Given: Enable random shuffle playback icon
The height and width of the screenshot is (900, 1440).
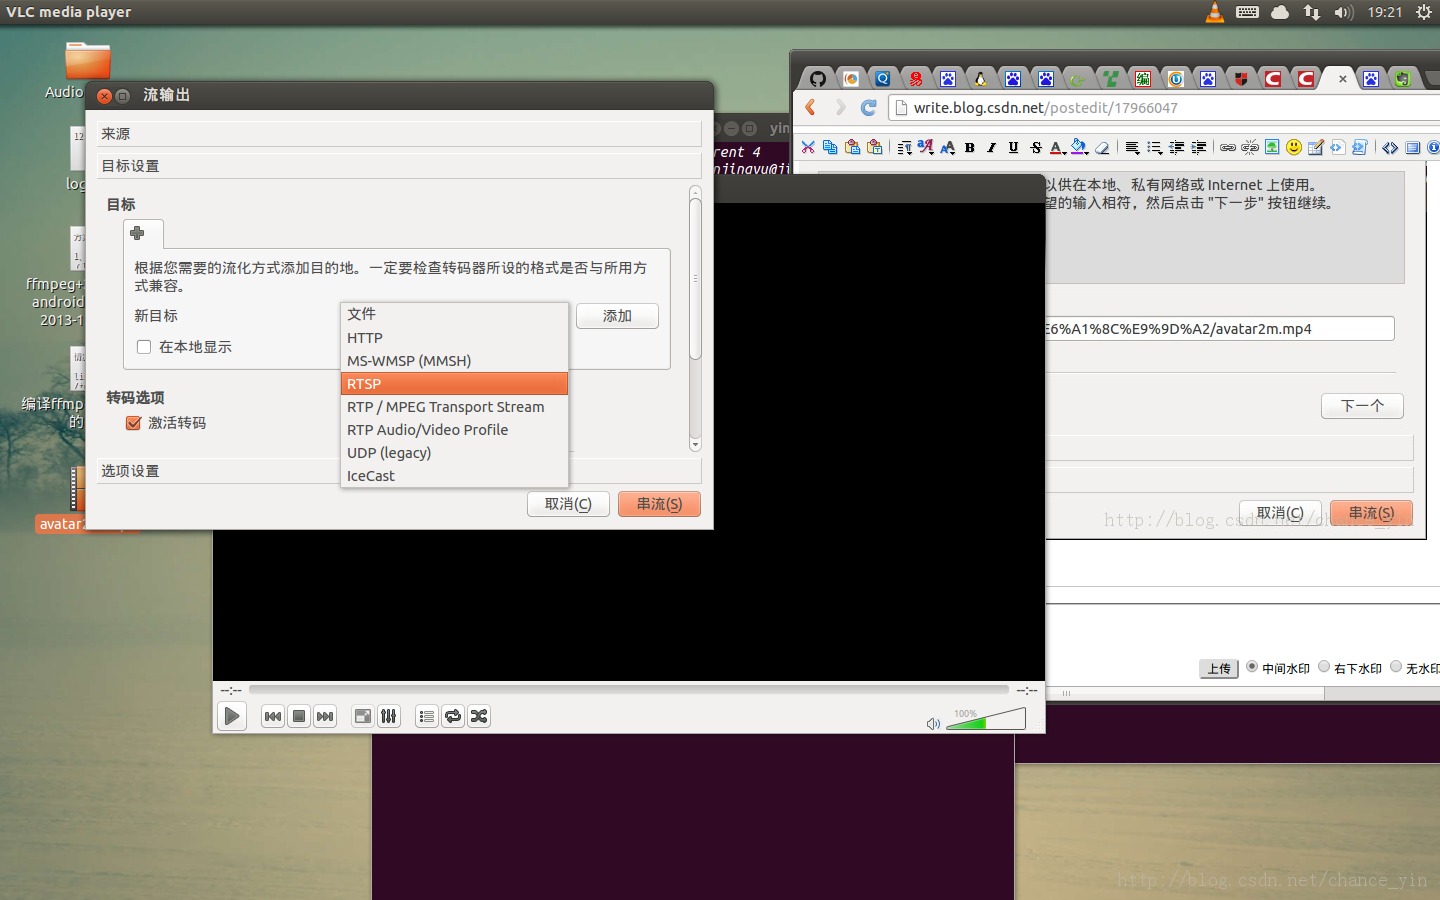Looking at the screenshot, I should pos(479,716).
